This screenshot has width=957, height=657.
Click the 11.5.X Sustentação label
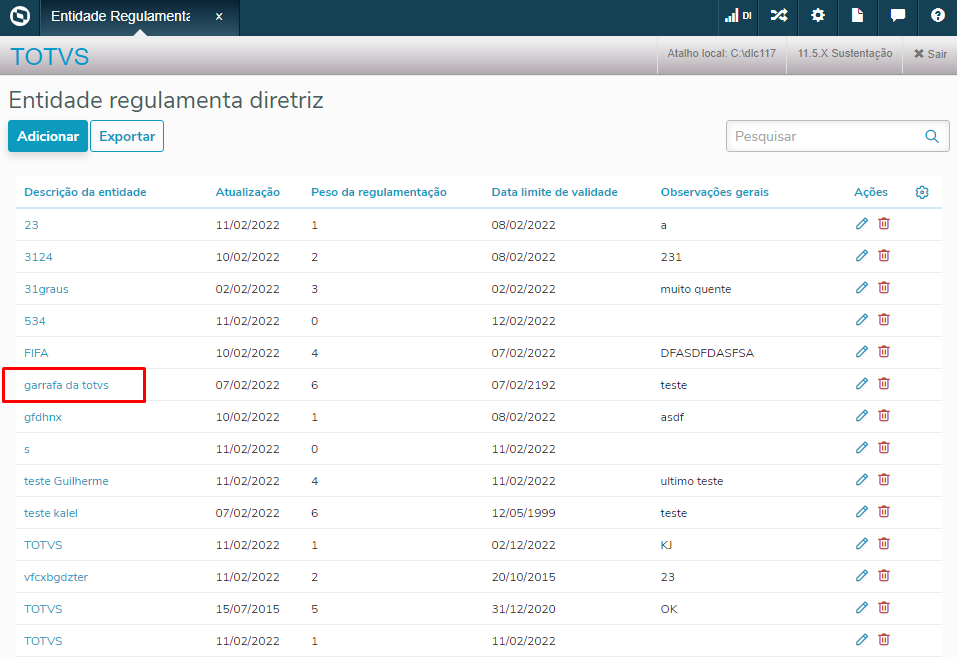pyautogui.click(x=845, y=53)
